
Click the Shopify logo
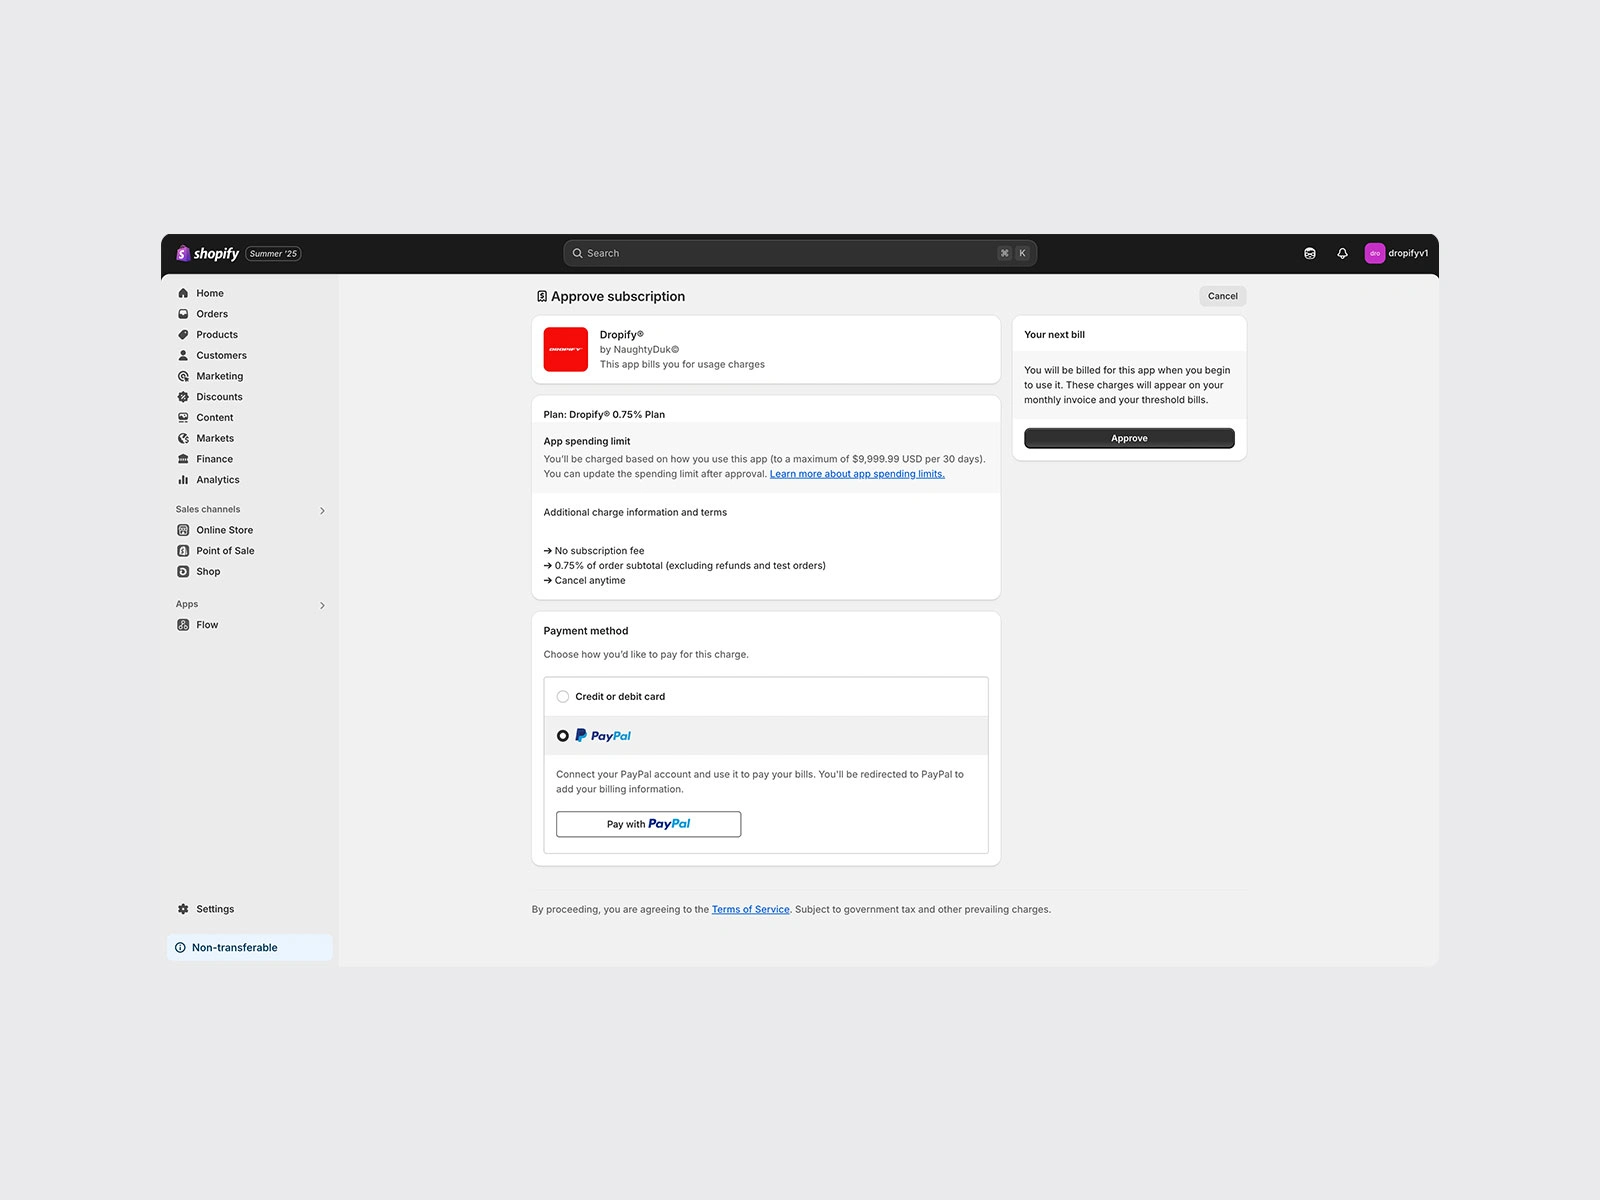(207, 253)
